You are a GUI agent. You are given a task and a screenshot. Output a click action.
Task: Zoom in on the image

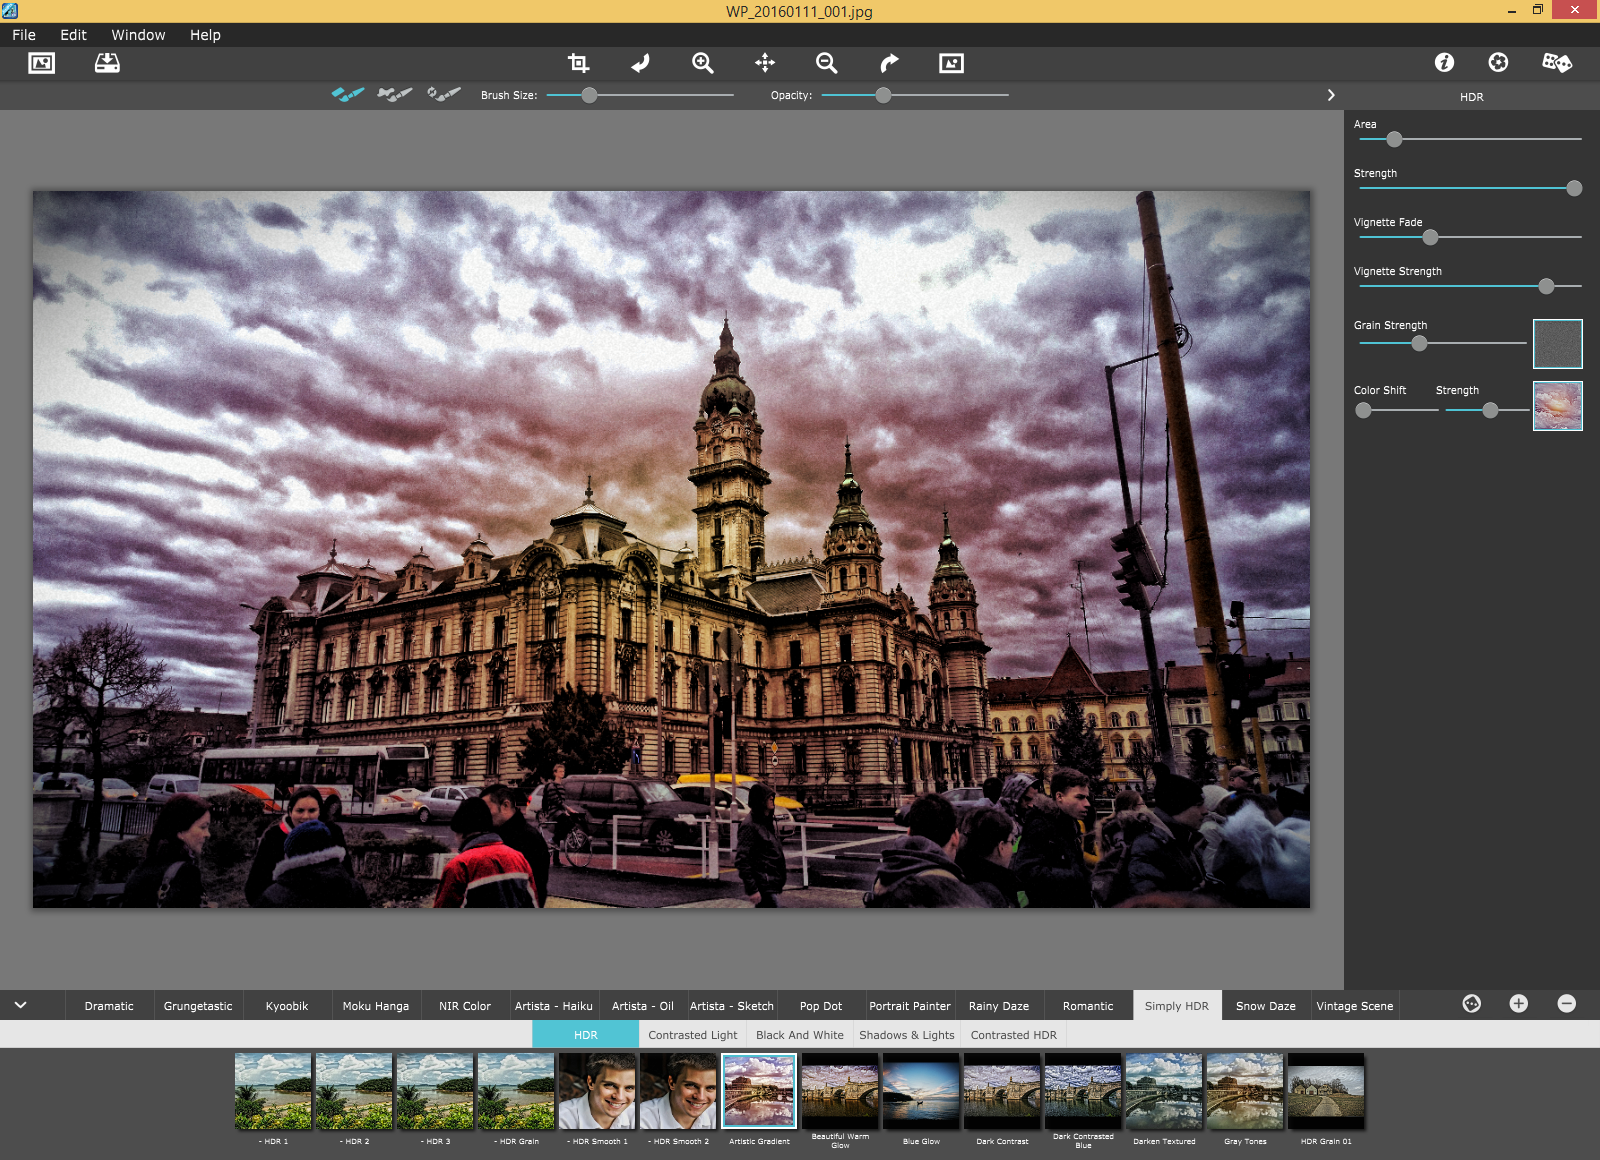703,63
